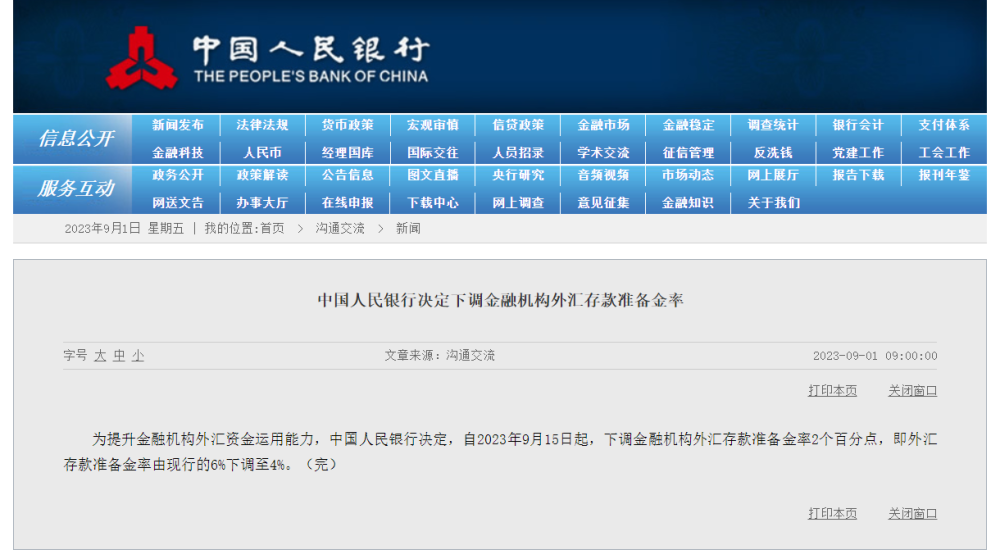Open the 新闻发布 menu item
The height and width of the screenshot is (559, 1000).
178,126
